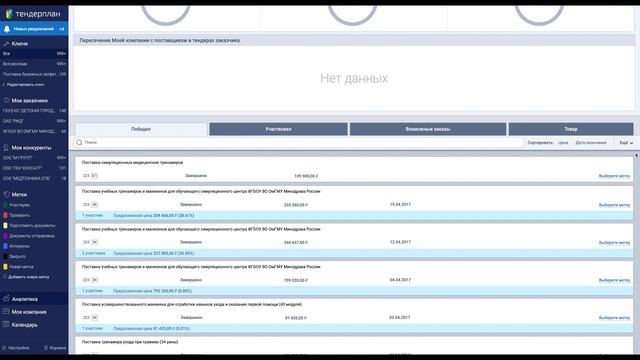The image size is (640, 360).
Task: Click type badge in tender dated 04.04.2017
Action: coord(94,280)
